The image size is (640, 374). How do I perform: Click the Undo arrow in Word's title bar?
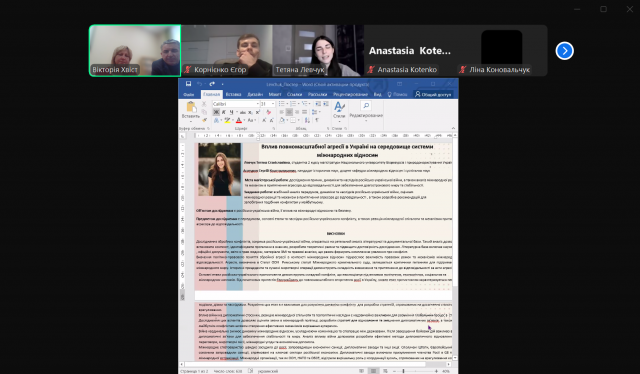200,84
